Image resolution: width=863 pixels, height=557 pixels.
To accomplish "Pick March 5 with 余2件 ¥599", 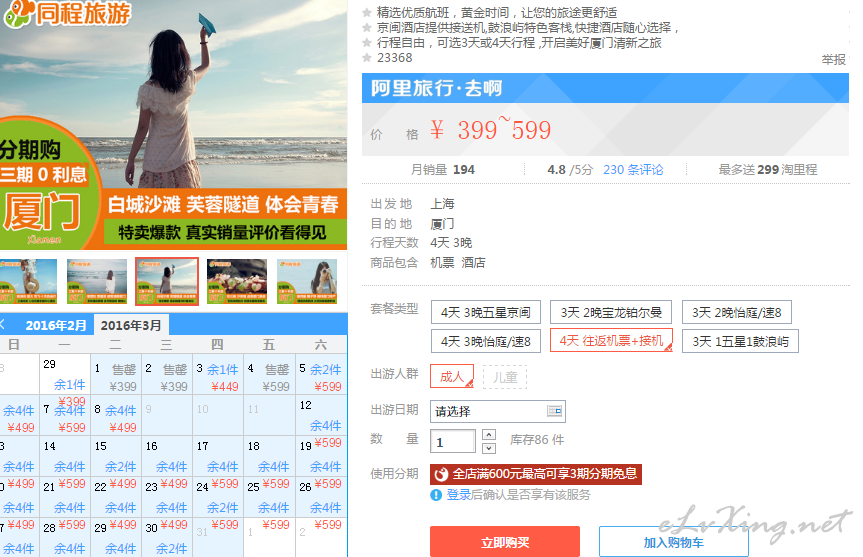I will click(321, 376).
